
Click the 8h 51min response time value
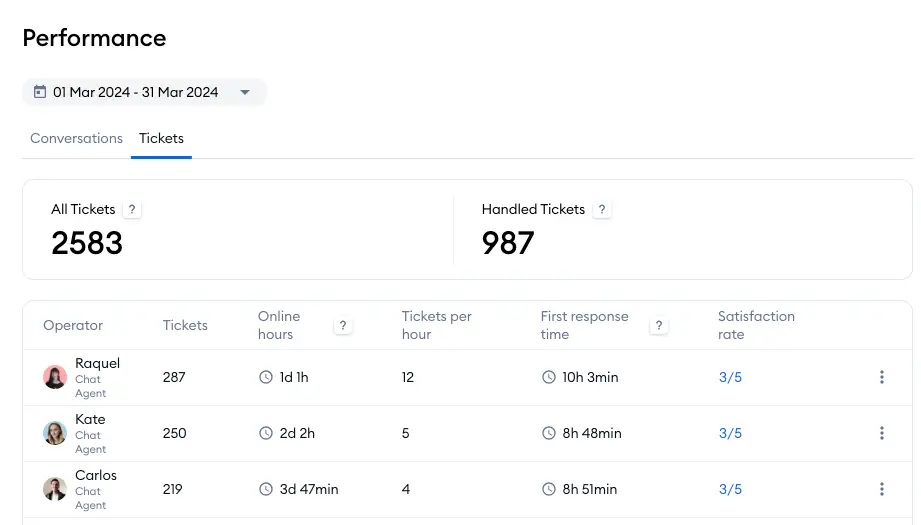[x=590, y=489]
